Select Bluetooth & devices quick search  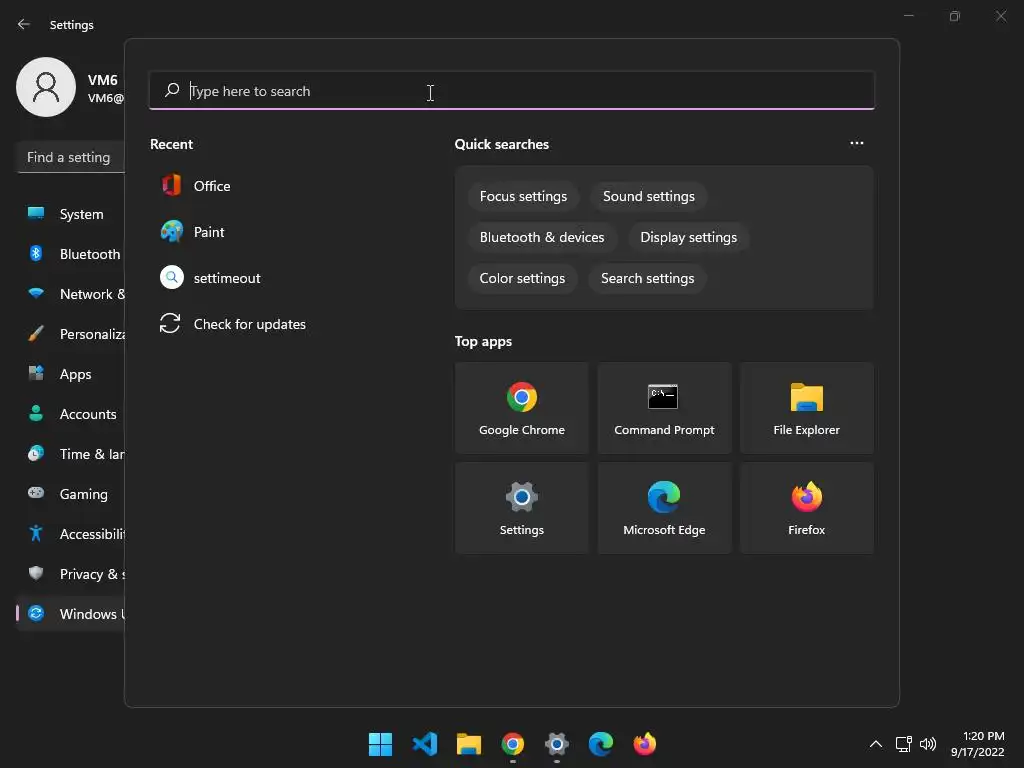click(542, 238)
